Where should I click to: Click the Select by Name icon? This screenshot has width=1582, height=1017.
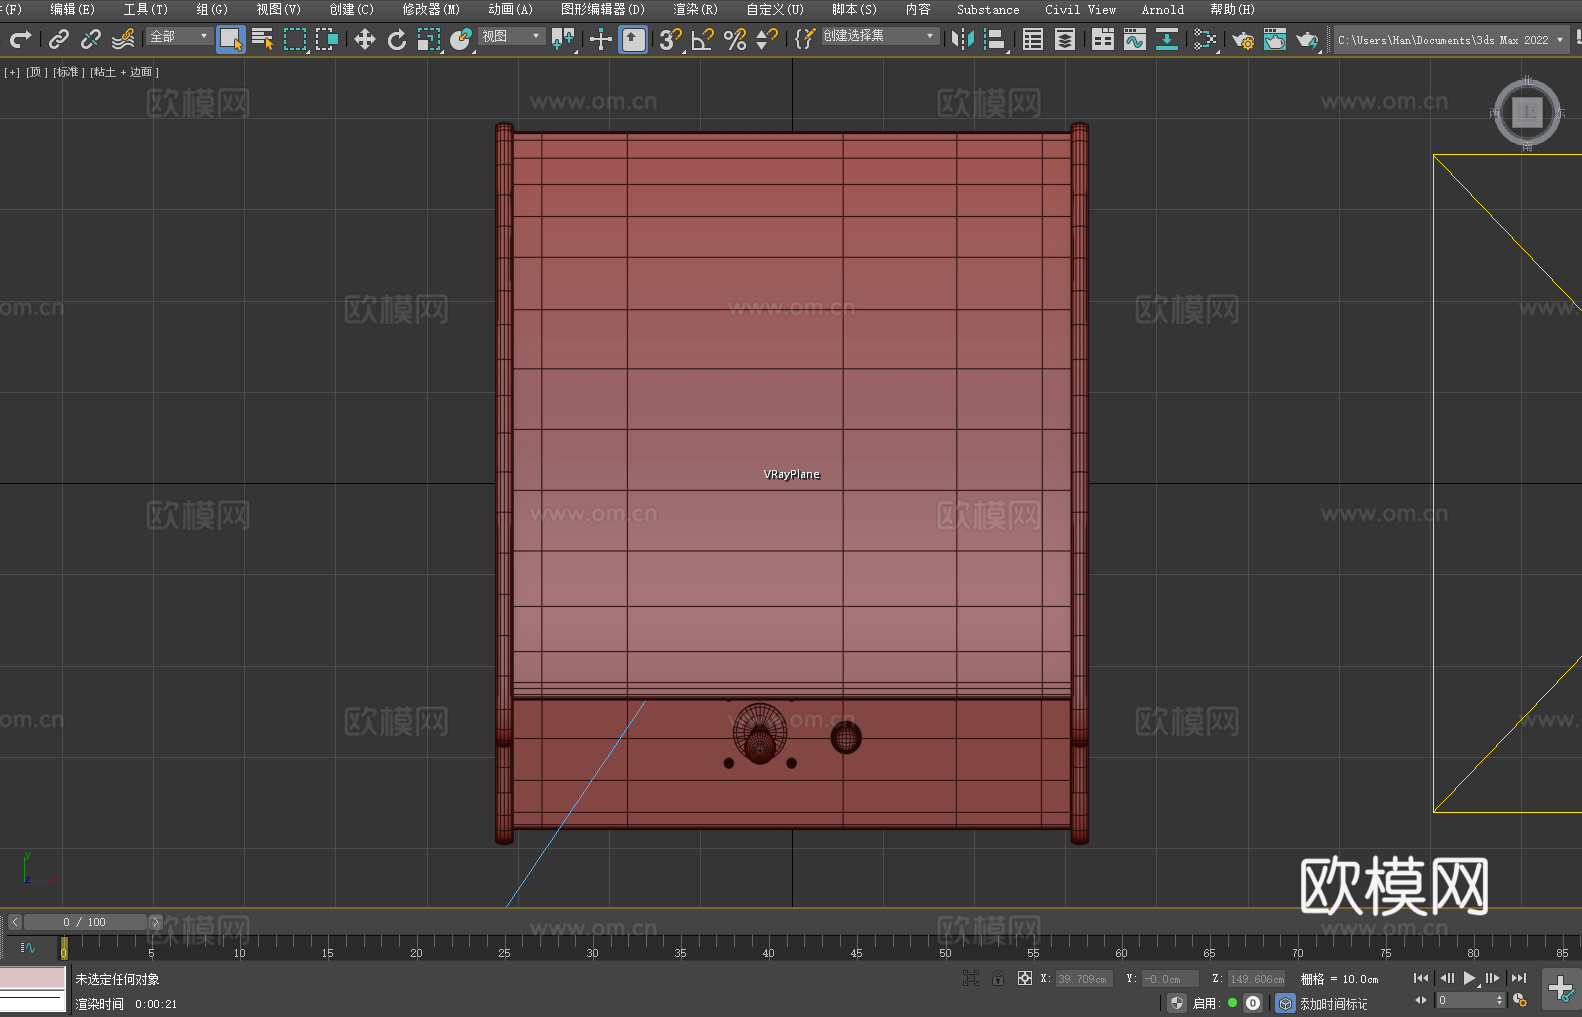click(x=262, y=39)
